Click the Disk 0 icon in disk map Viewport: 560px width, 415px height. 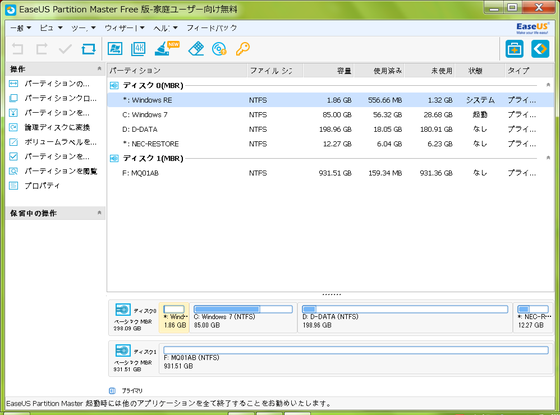click(x=123, y=309)
